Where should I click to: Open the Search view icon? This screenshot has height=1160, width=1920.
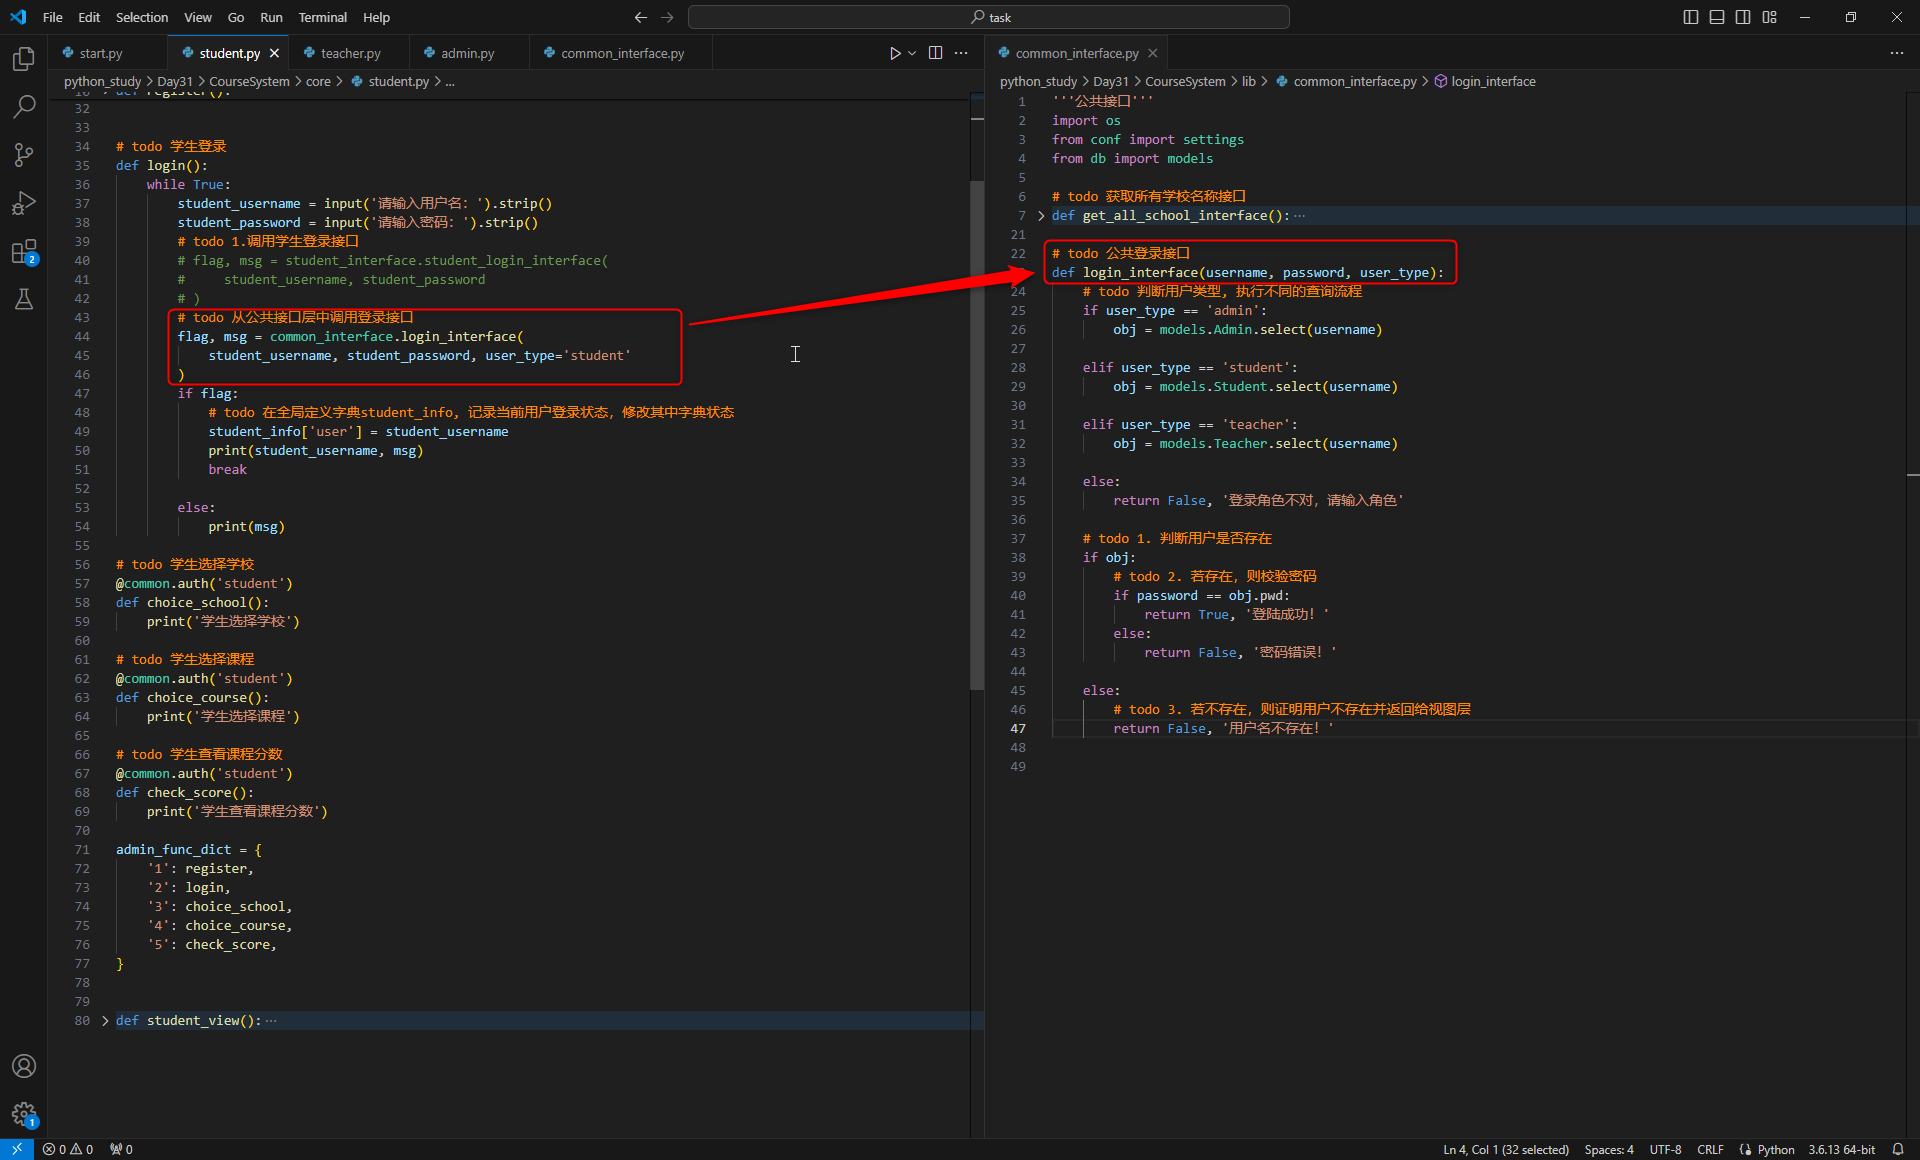[x=24, y=107]
